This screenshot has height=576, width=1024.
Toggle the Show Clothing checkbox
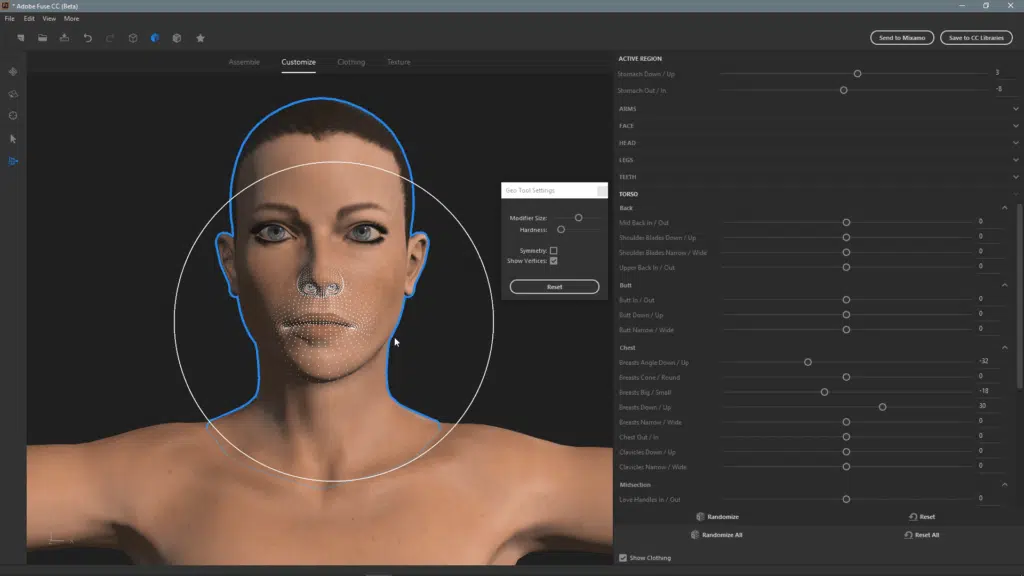click(x=623, y=558)
